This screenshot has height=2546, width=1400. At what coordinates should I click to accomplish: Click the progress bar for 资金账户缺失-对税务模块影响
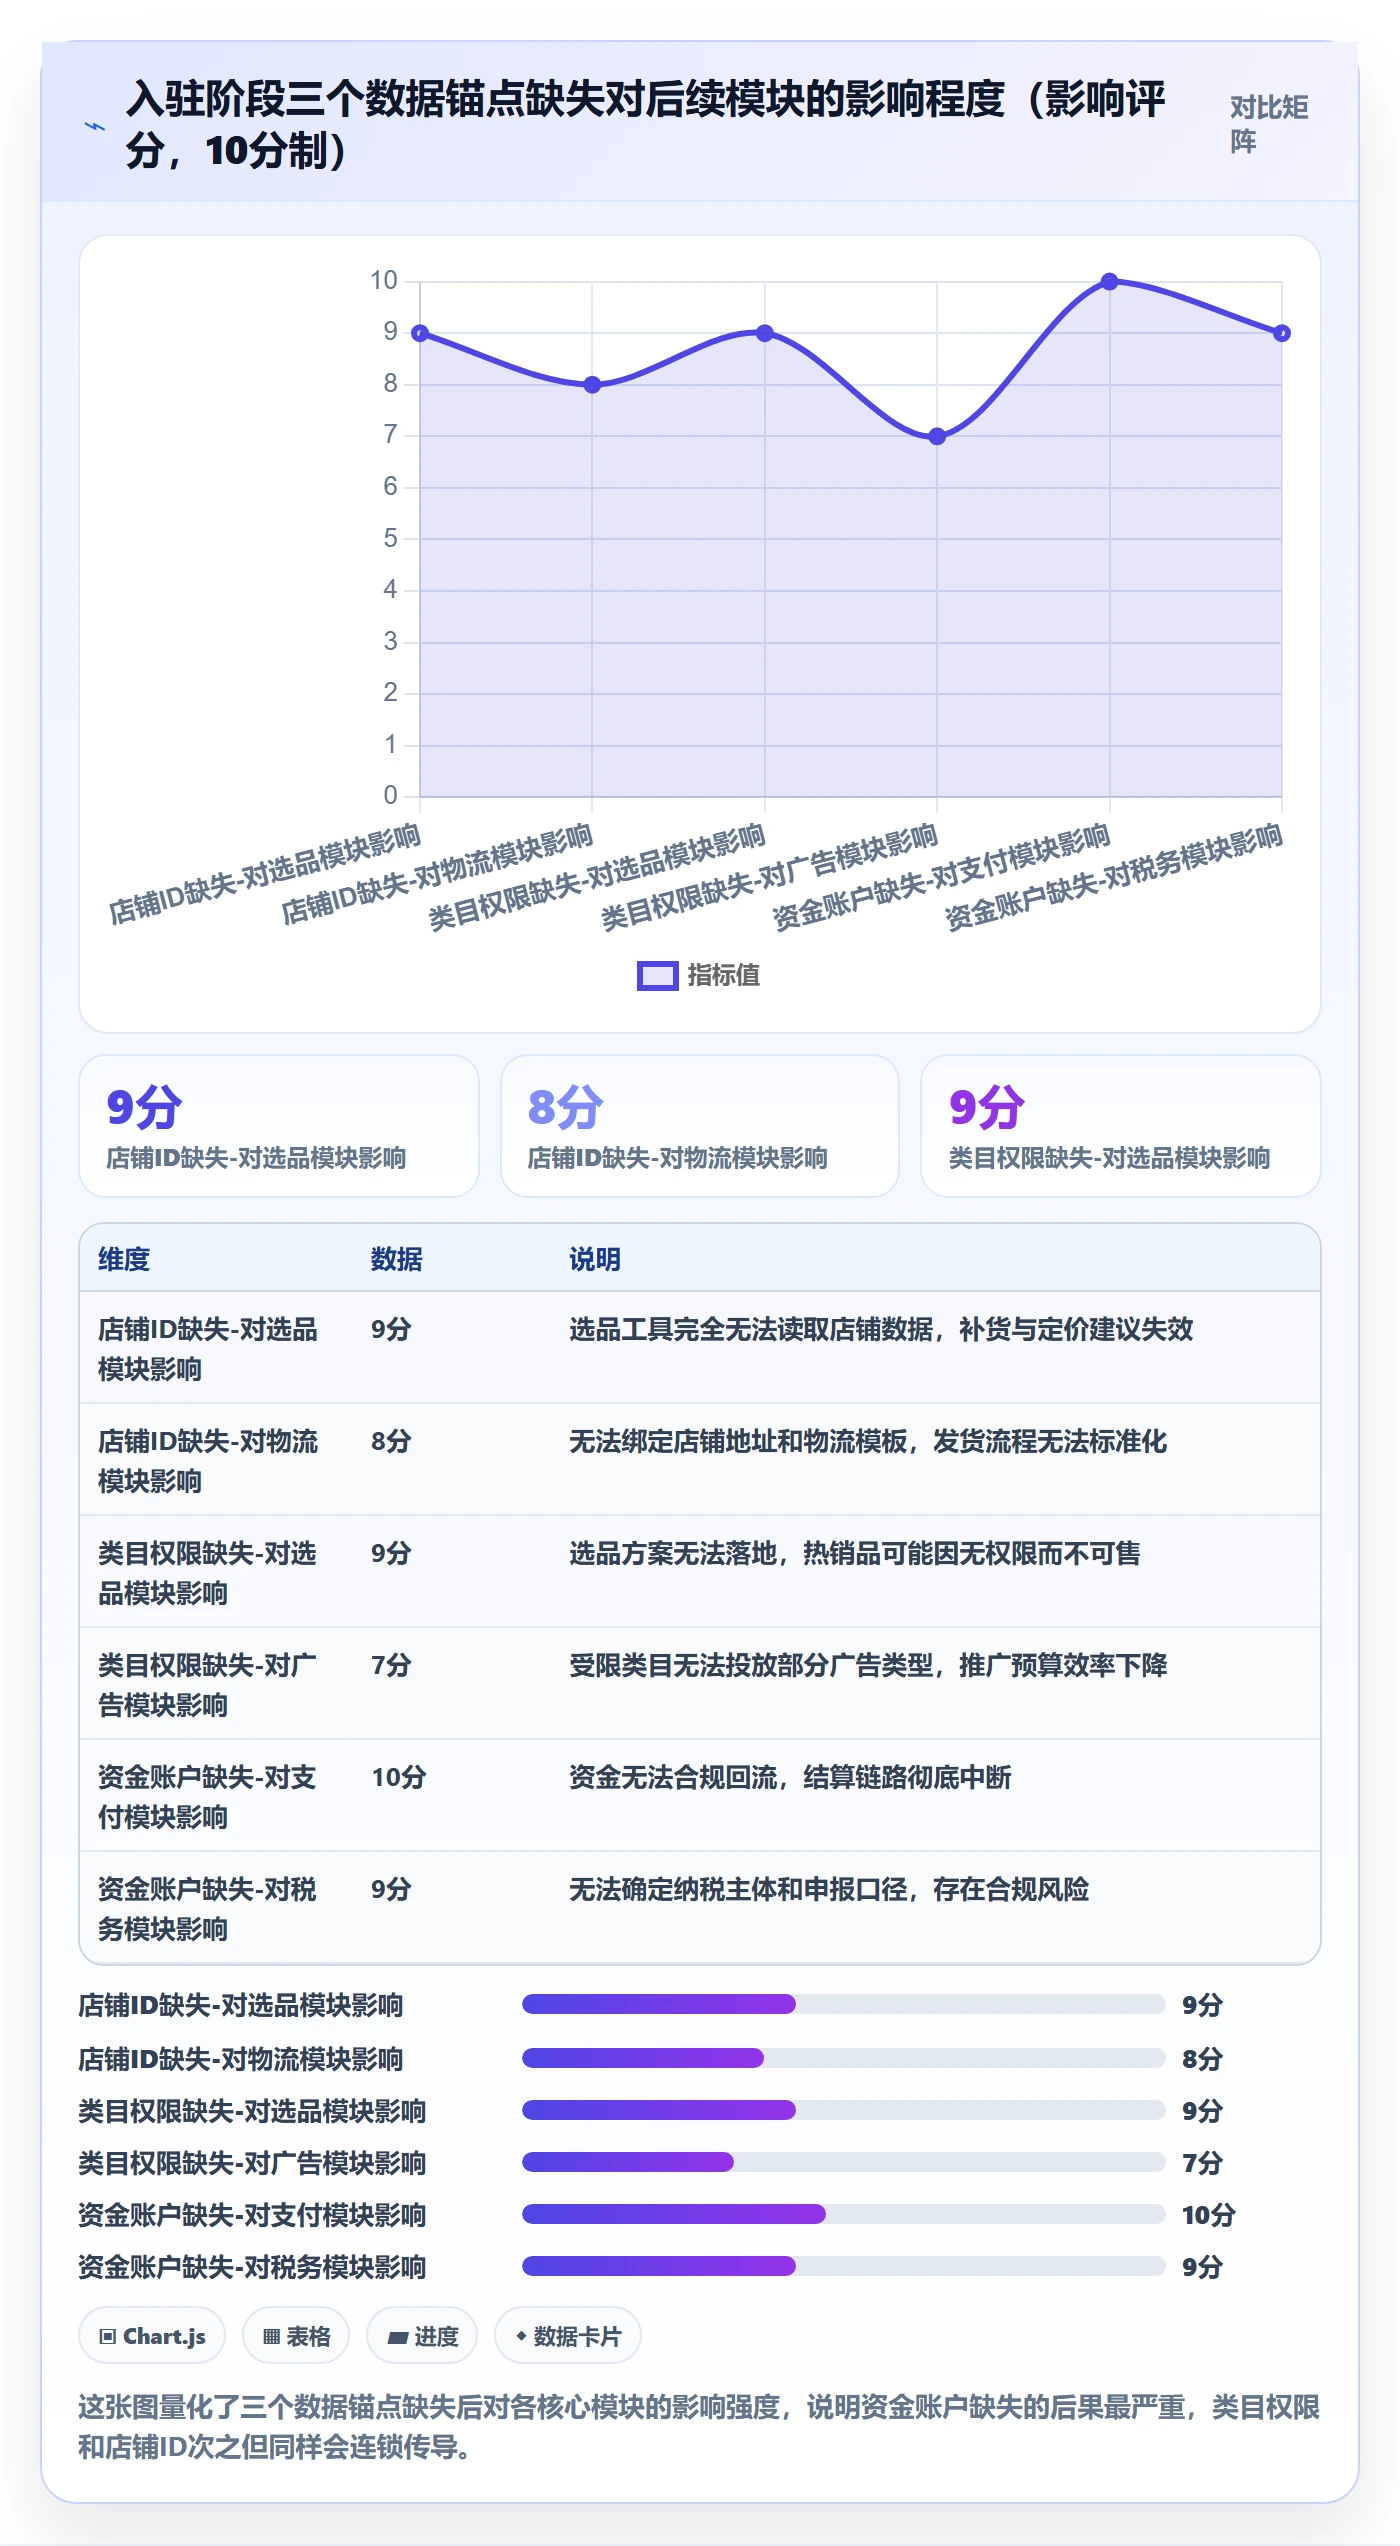pos(843,2265)
